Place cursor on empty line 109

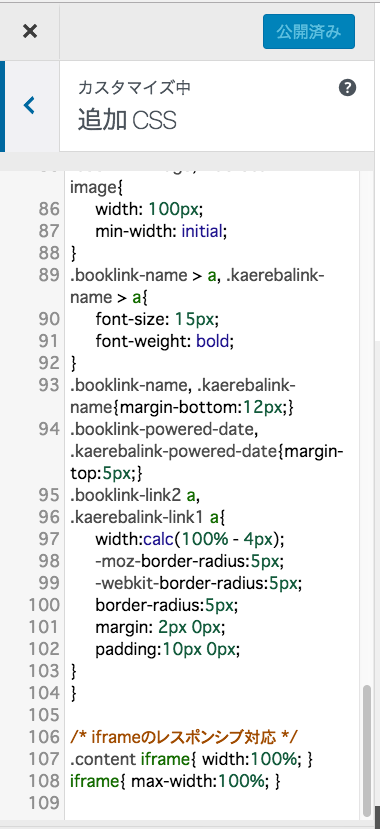tap(211, 803)
